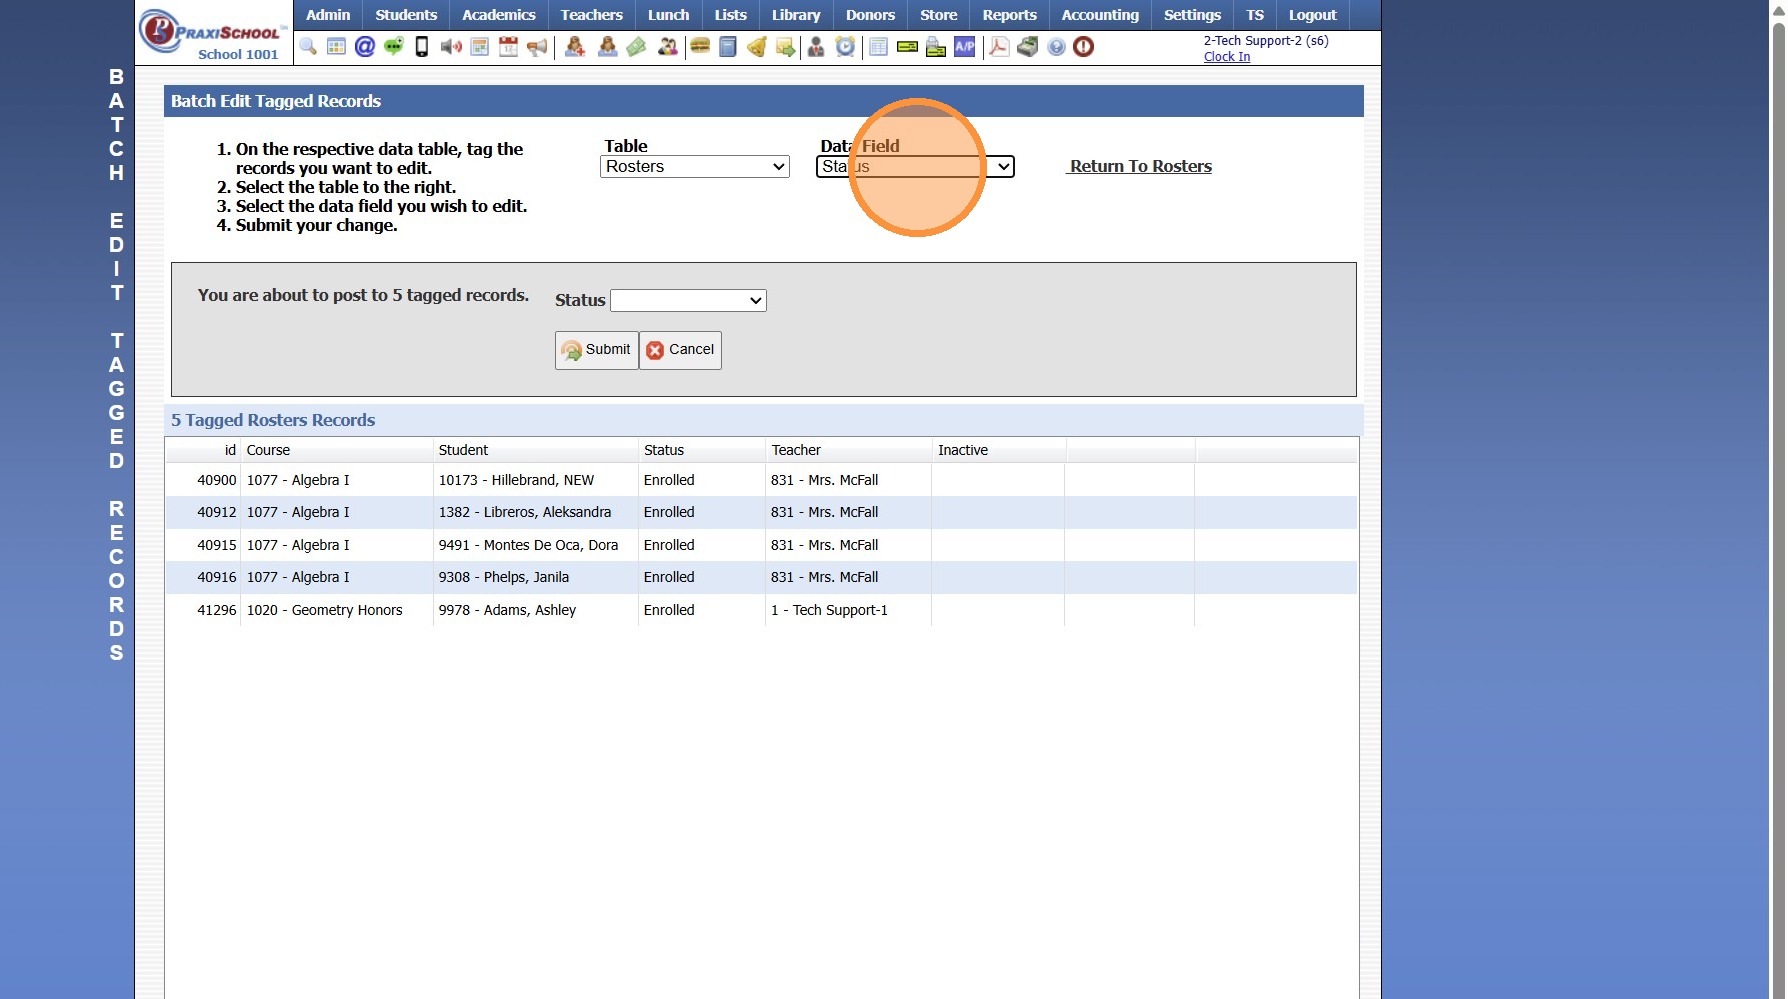The height and width of the screenshot is (999, 1788).
Task: Open the Academics menu
Action: point(499,15)
